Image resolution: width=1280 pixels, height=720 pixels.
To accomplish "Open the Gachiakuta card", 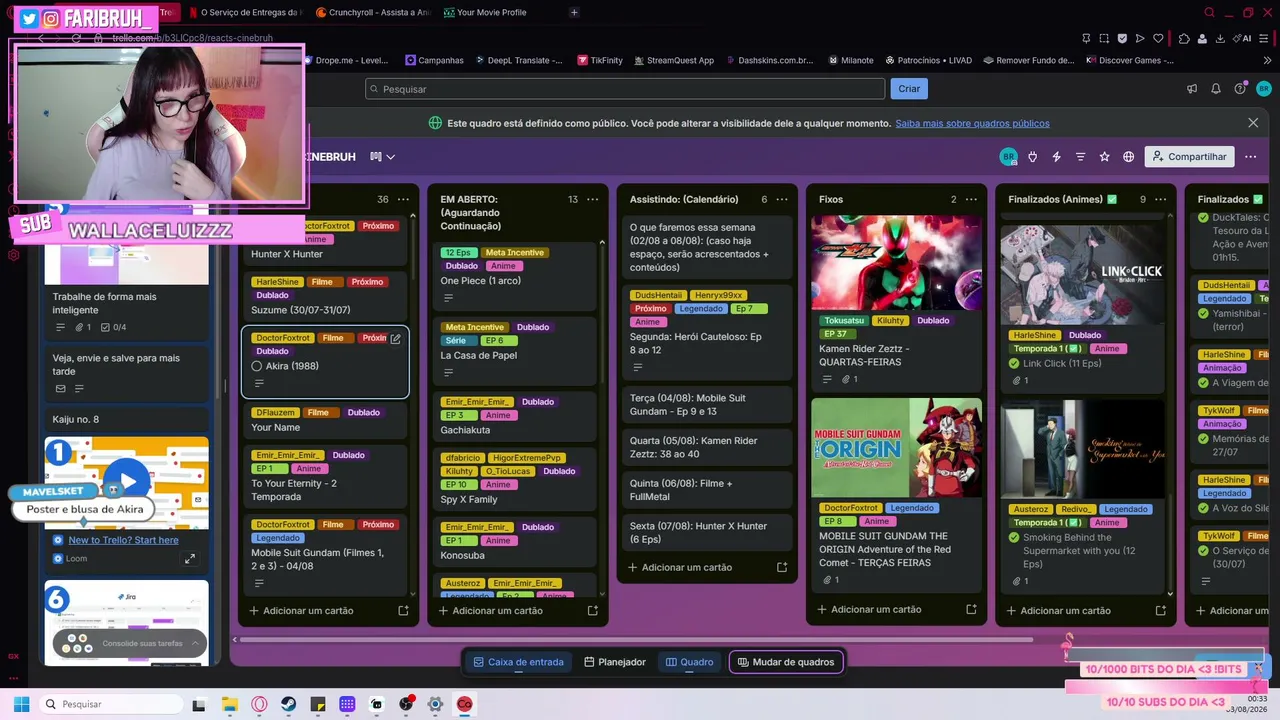I will [x=514, y=415].
